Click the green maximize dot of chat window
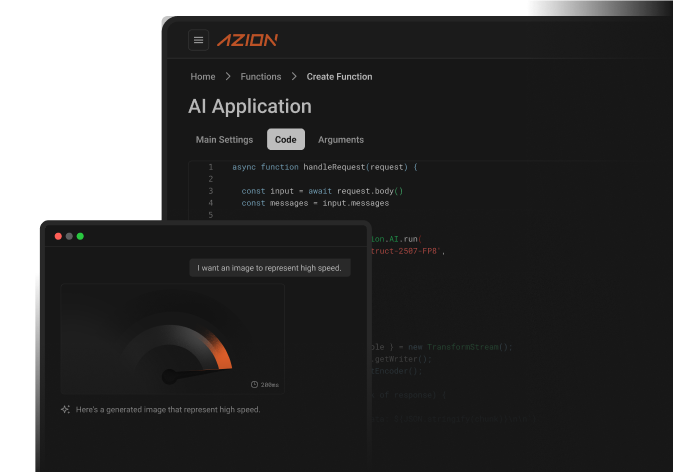 point(80,236)
